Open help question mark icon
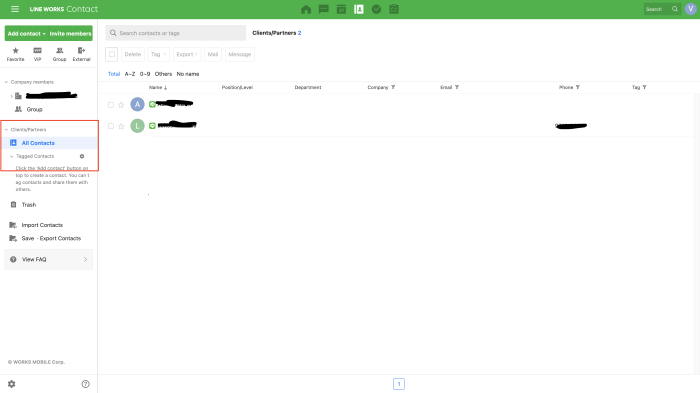 [85, 384]
